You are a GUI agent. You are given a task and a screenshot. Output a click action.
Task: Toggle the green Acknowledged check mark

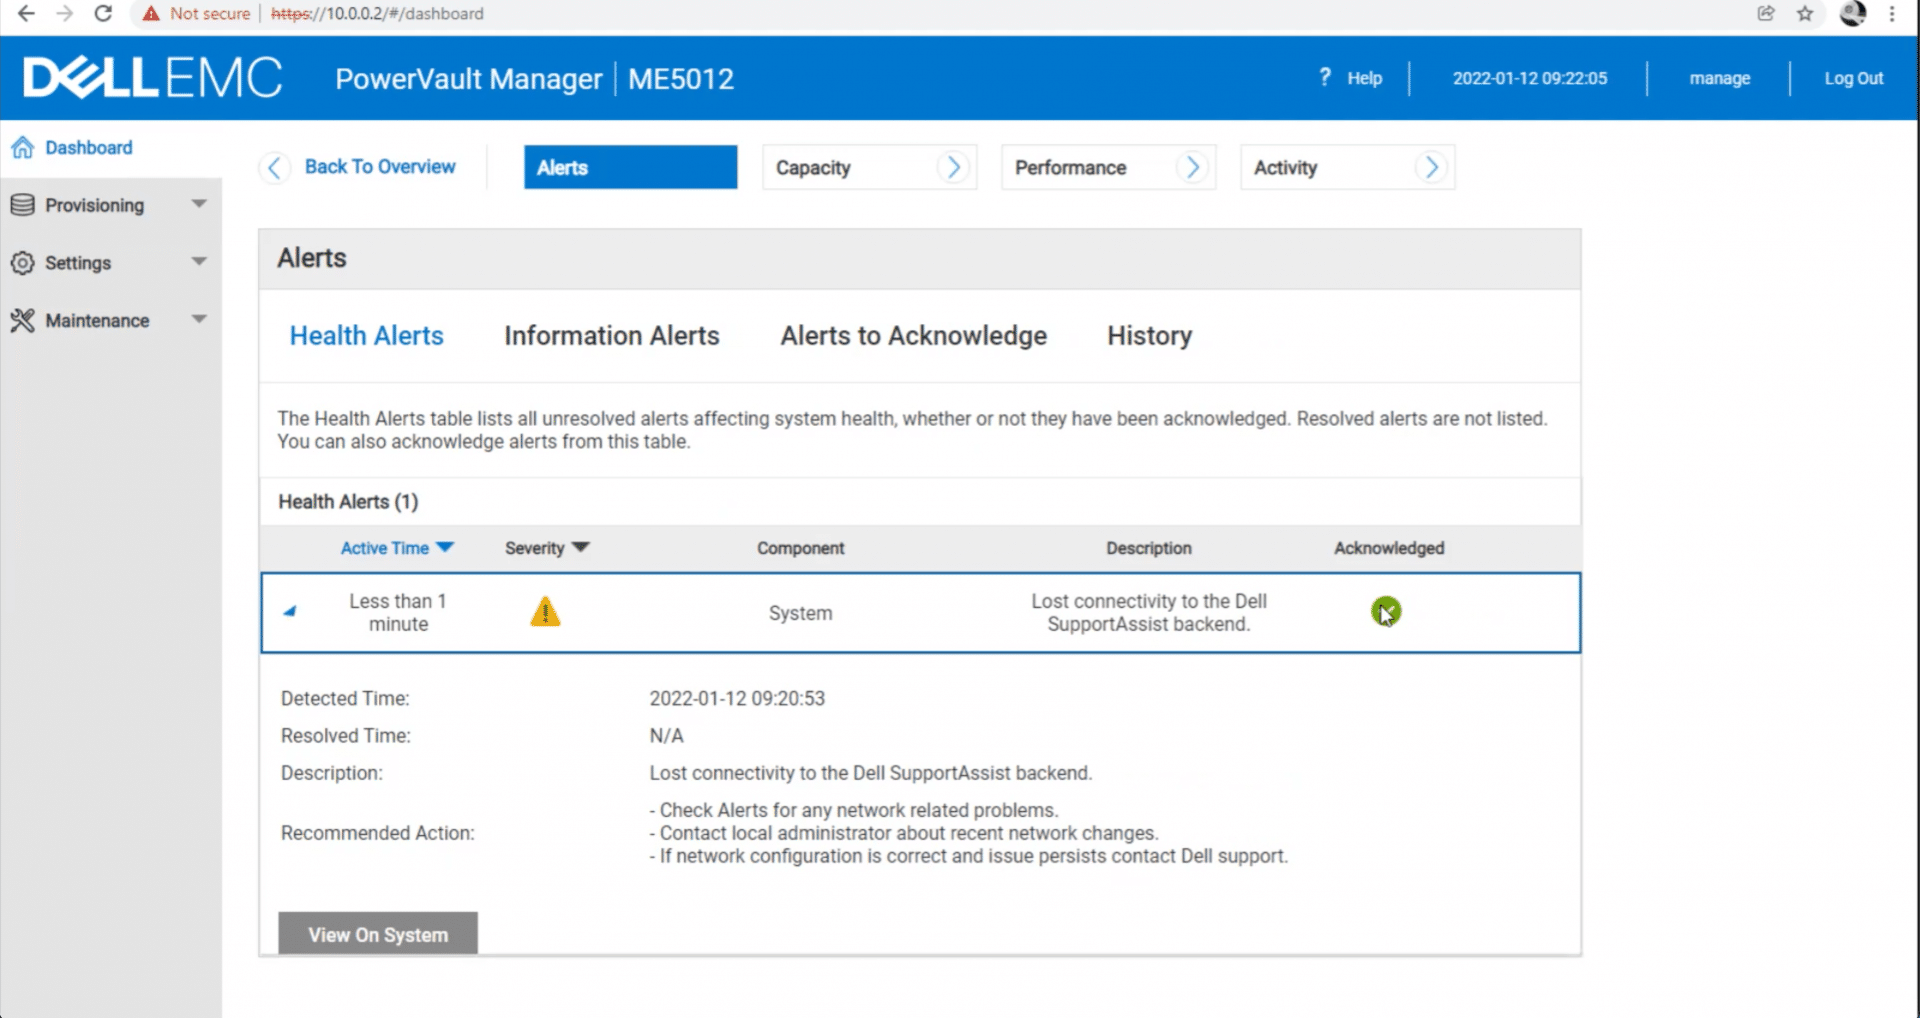coord(1386,611)
